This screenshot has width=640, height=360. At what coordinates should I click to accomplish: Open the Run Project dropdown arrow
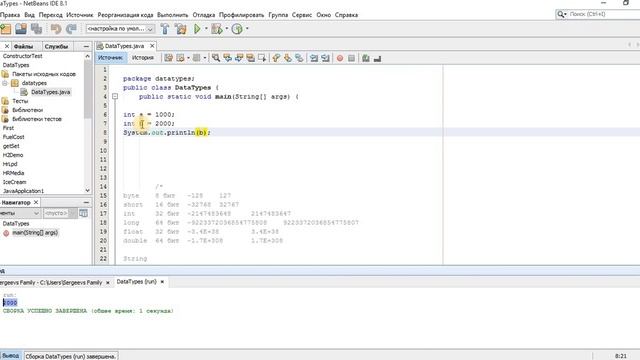click(x=206, y=29)
